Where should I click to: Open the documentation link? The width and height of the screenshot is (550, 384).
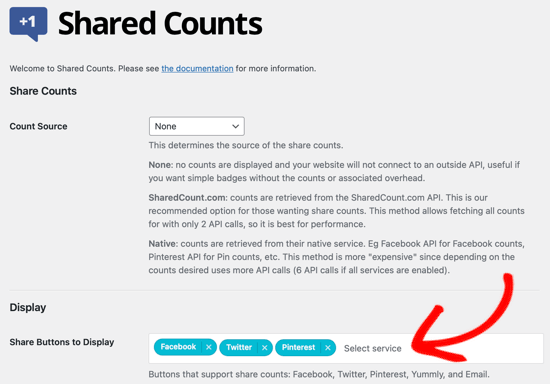[197, 68]
